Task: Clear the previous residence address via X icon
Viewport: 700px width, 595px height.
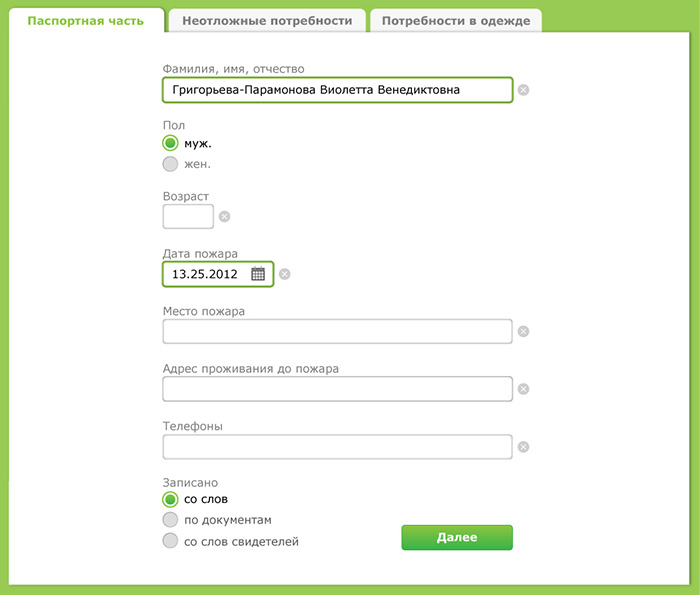Action: 524,390
